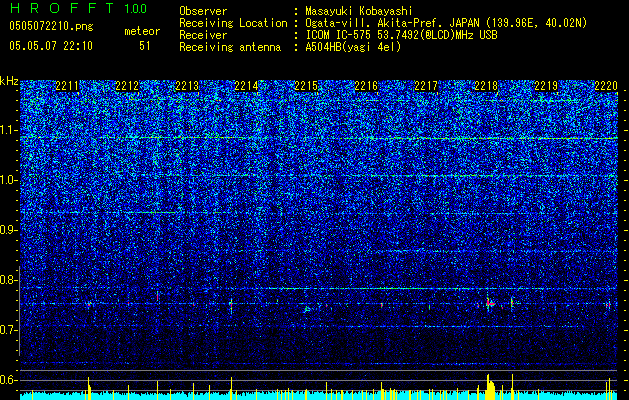The height and width of the screenshot is (400, 629).
Task: Select the A504HB(yagi 4el) antenna text
Action: pyautogui.click(x=353, y=47)
